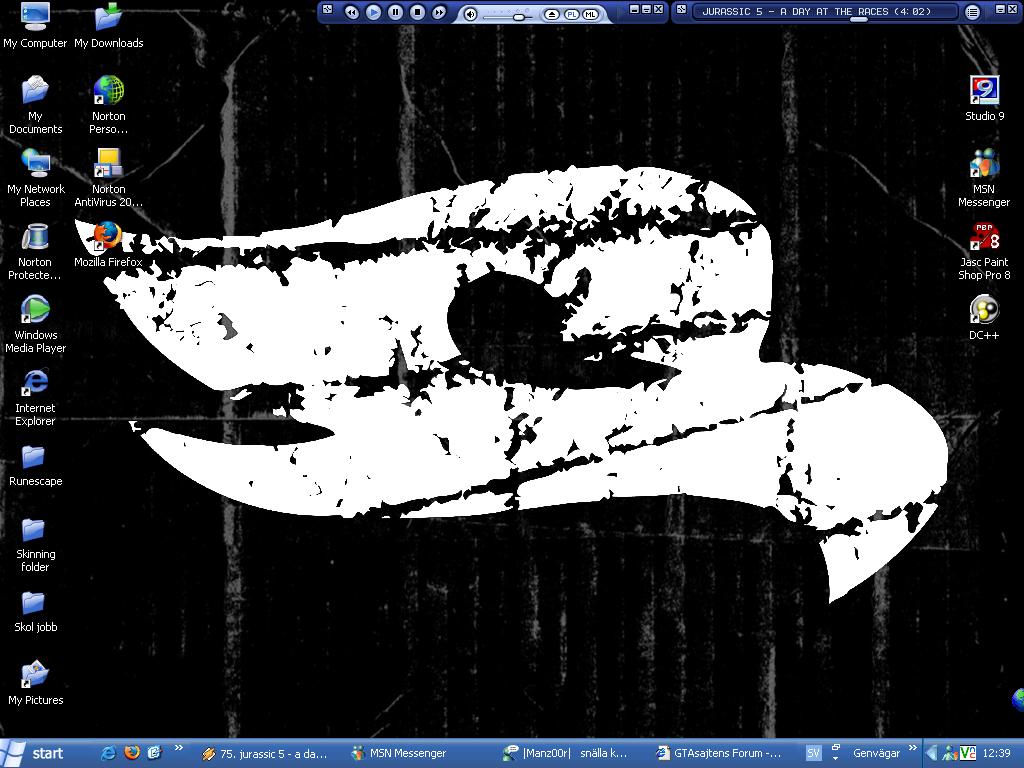Click Internet Explorer in the Quick Launch bar

108,753
